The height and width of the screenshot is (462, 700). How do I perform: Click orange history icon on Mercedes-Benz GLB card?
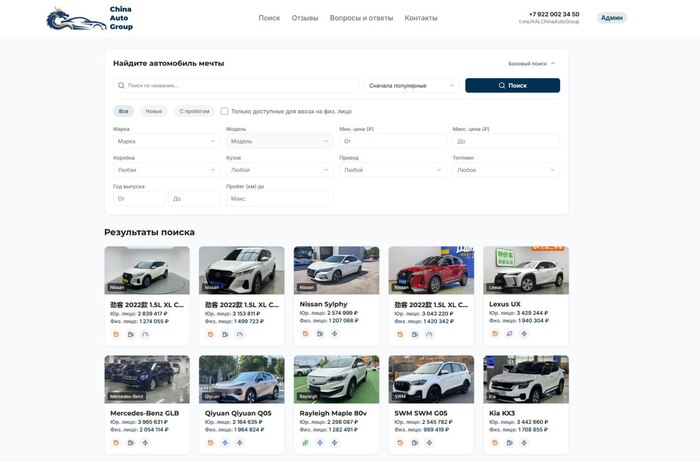pos(116,443)
